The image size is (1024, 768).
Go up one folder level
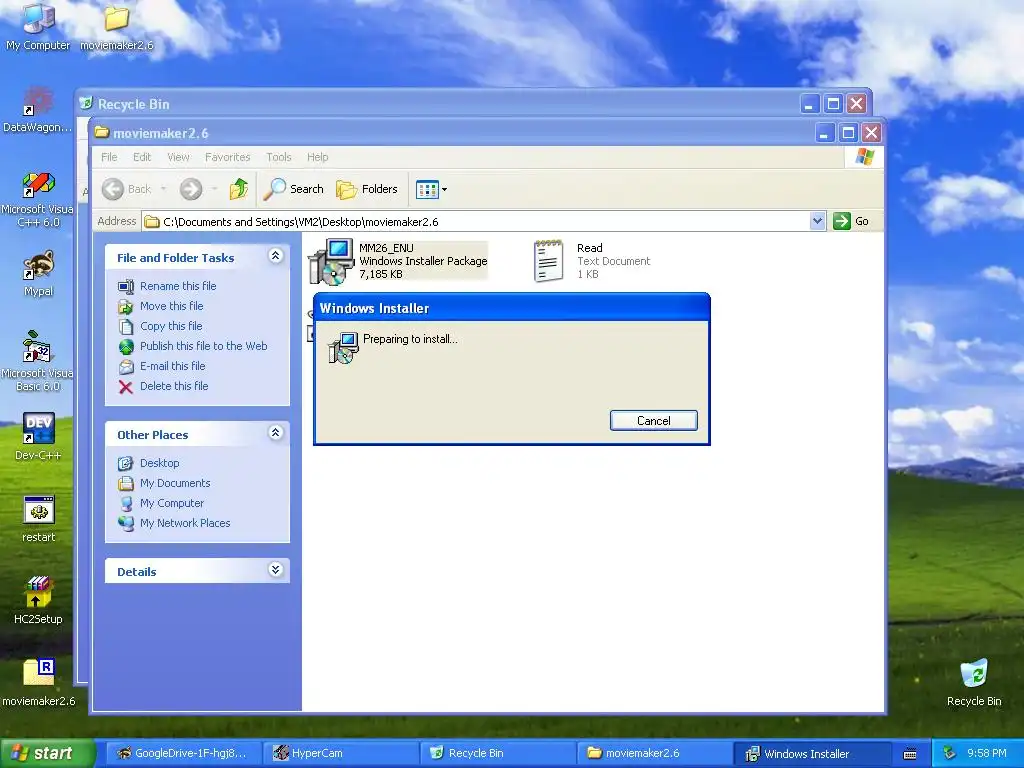(238, 189)
